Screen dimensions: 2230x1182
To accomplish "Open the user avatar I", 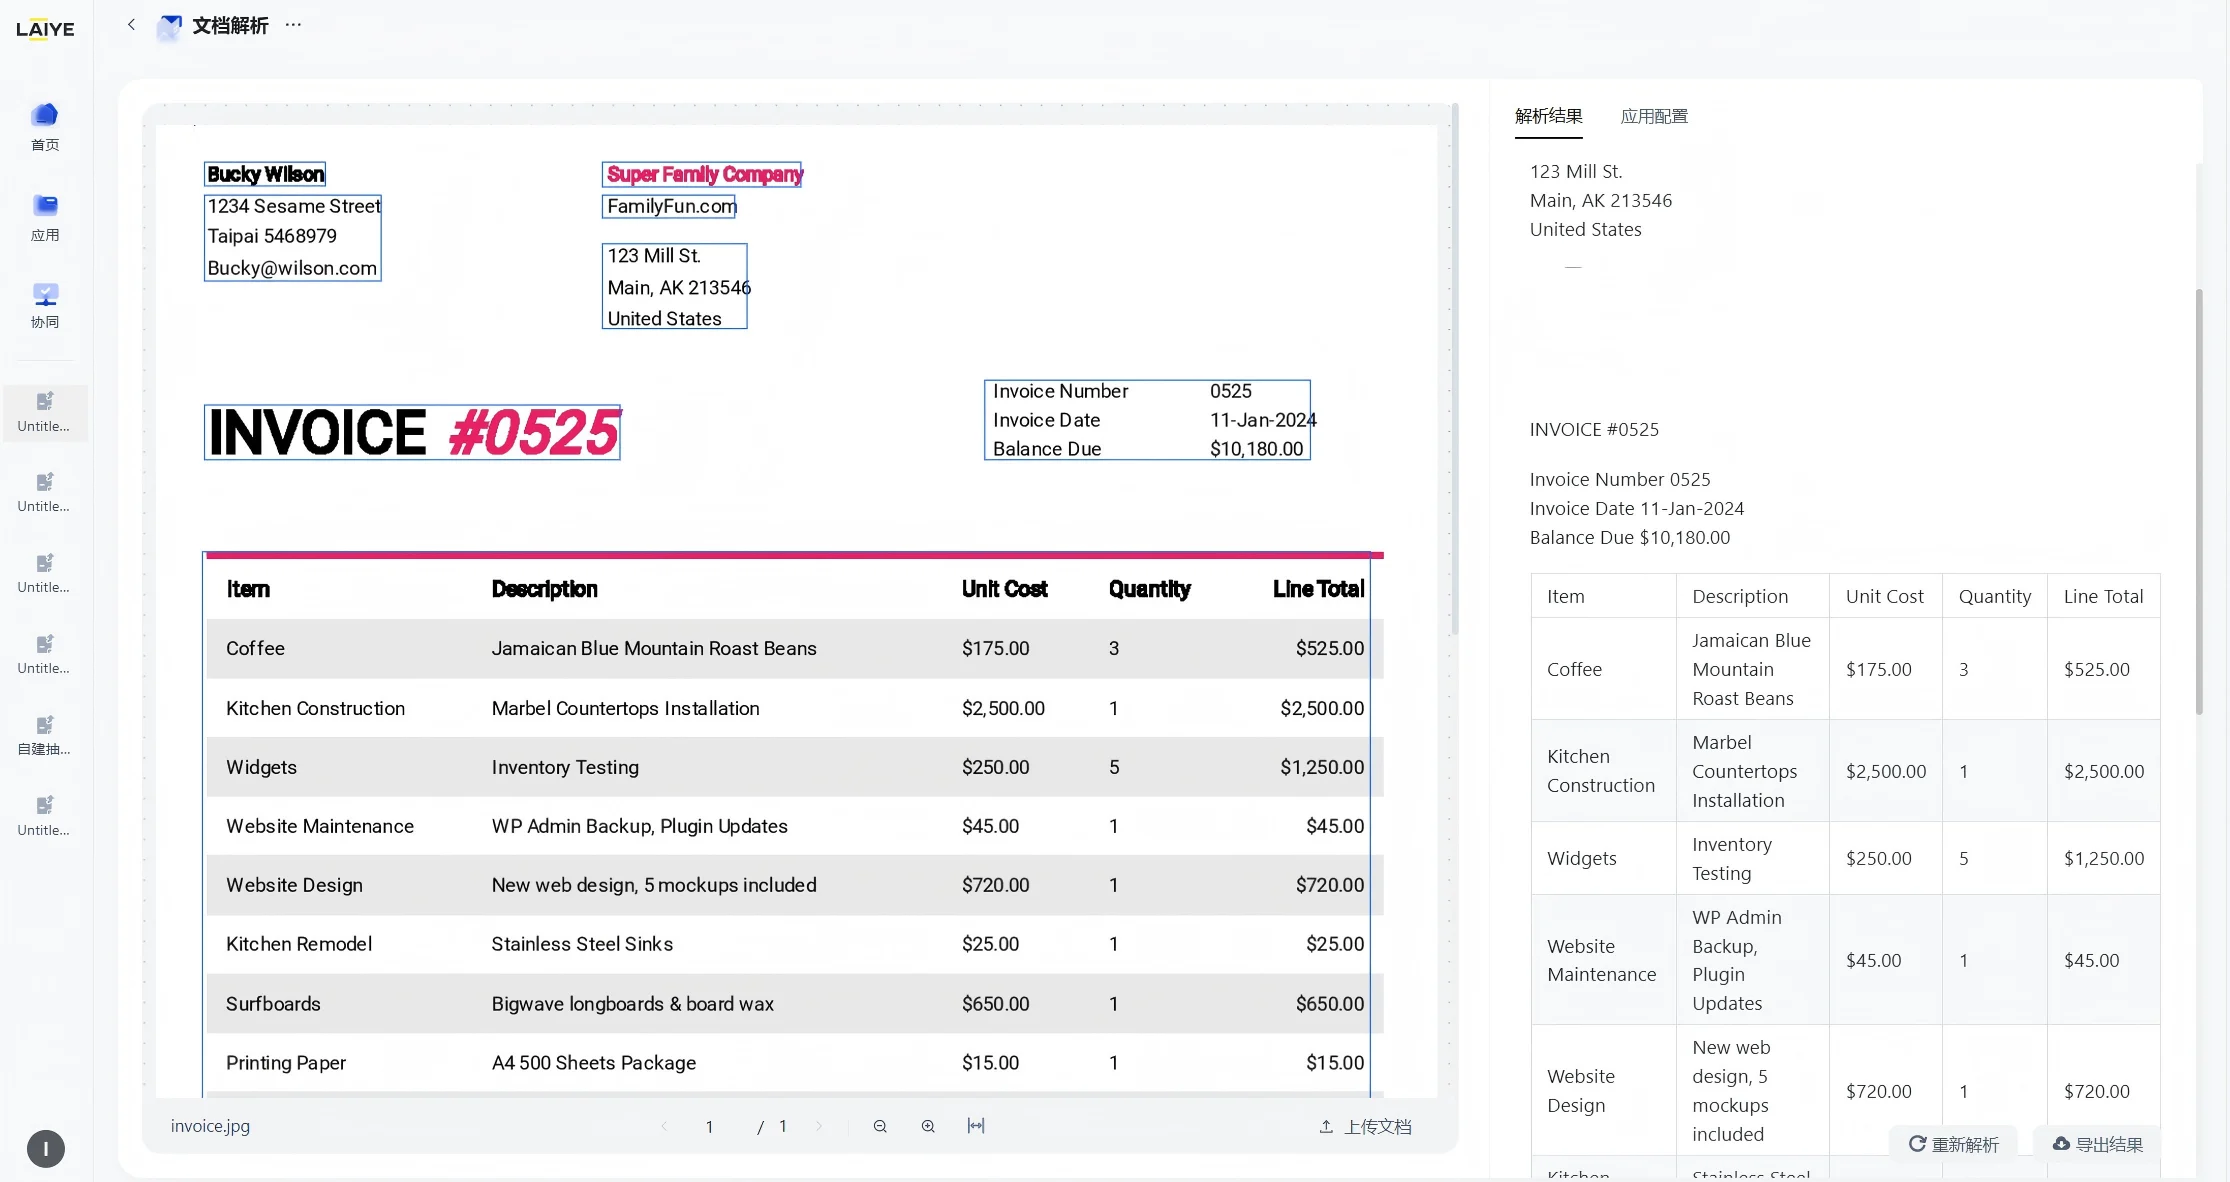I will [x=45, y=1149].
